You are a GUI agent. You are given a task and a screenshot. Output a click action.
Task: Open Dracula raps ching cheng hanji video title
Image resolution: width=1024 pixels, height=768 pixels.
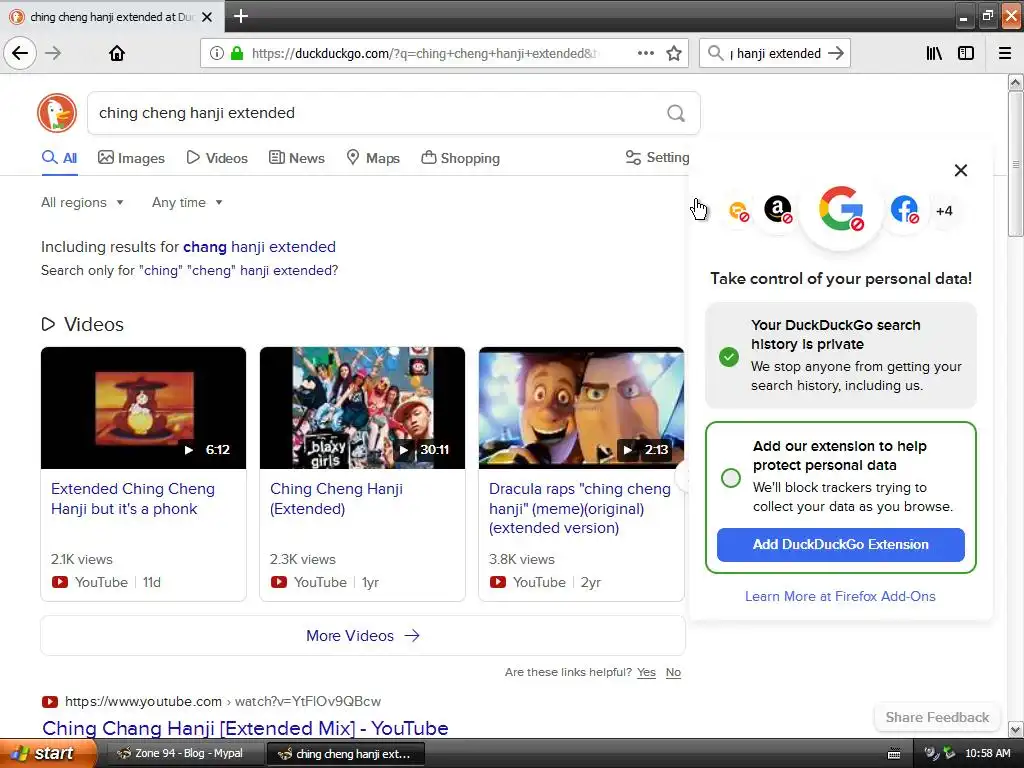pyautogui.click(x=580, y=508)
